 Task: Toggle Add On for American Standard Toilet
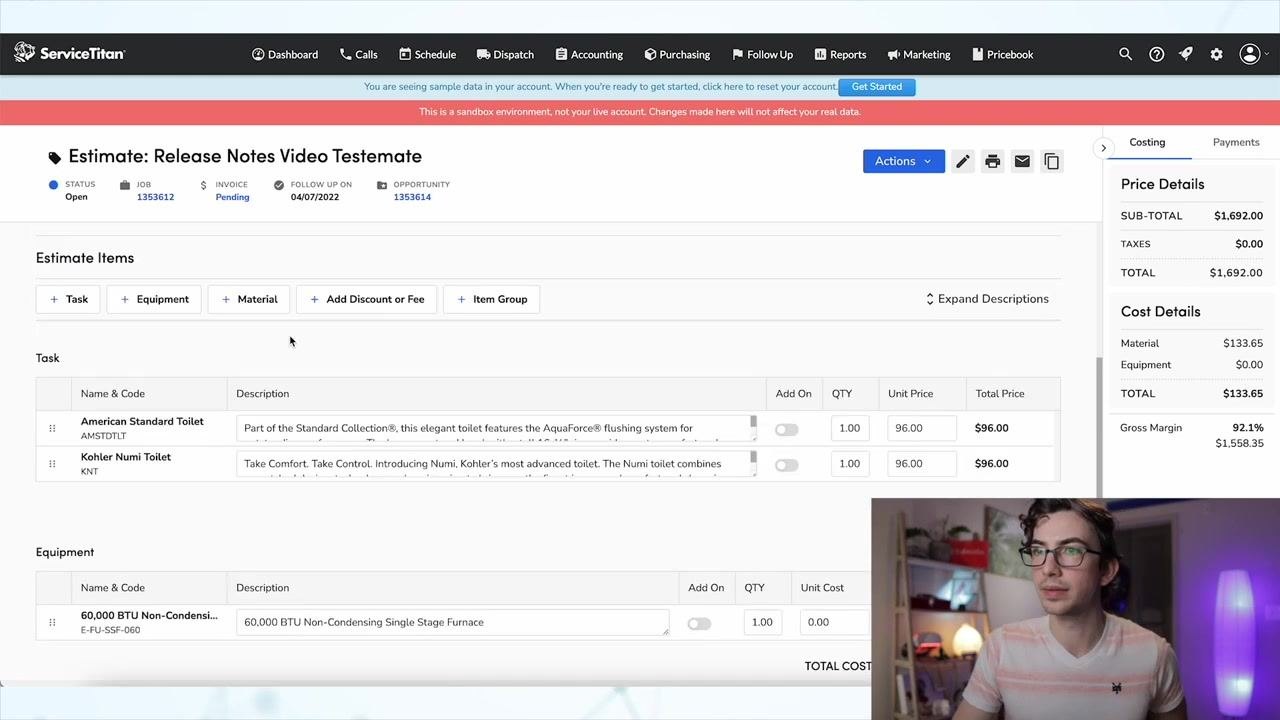click(787, 429)
